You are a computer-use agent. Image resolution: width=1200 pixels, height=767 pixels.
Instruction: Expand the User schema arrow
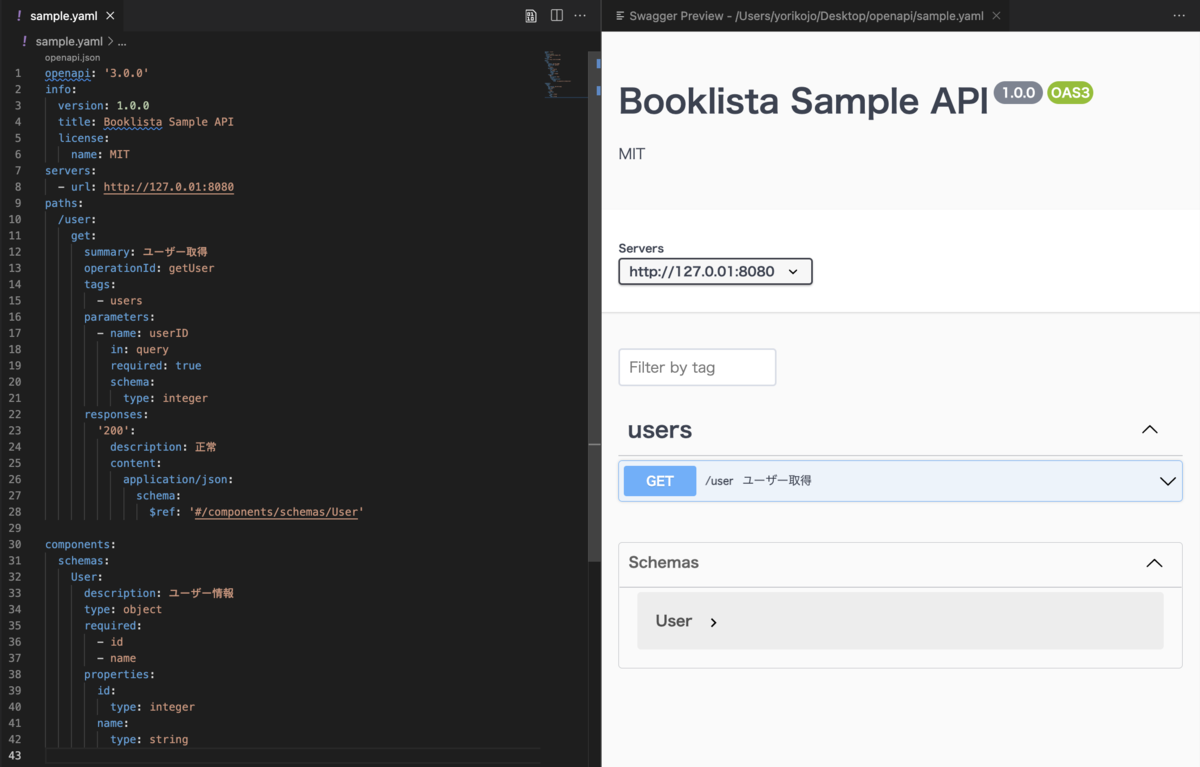click(713, 622)
